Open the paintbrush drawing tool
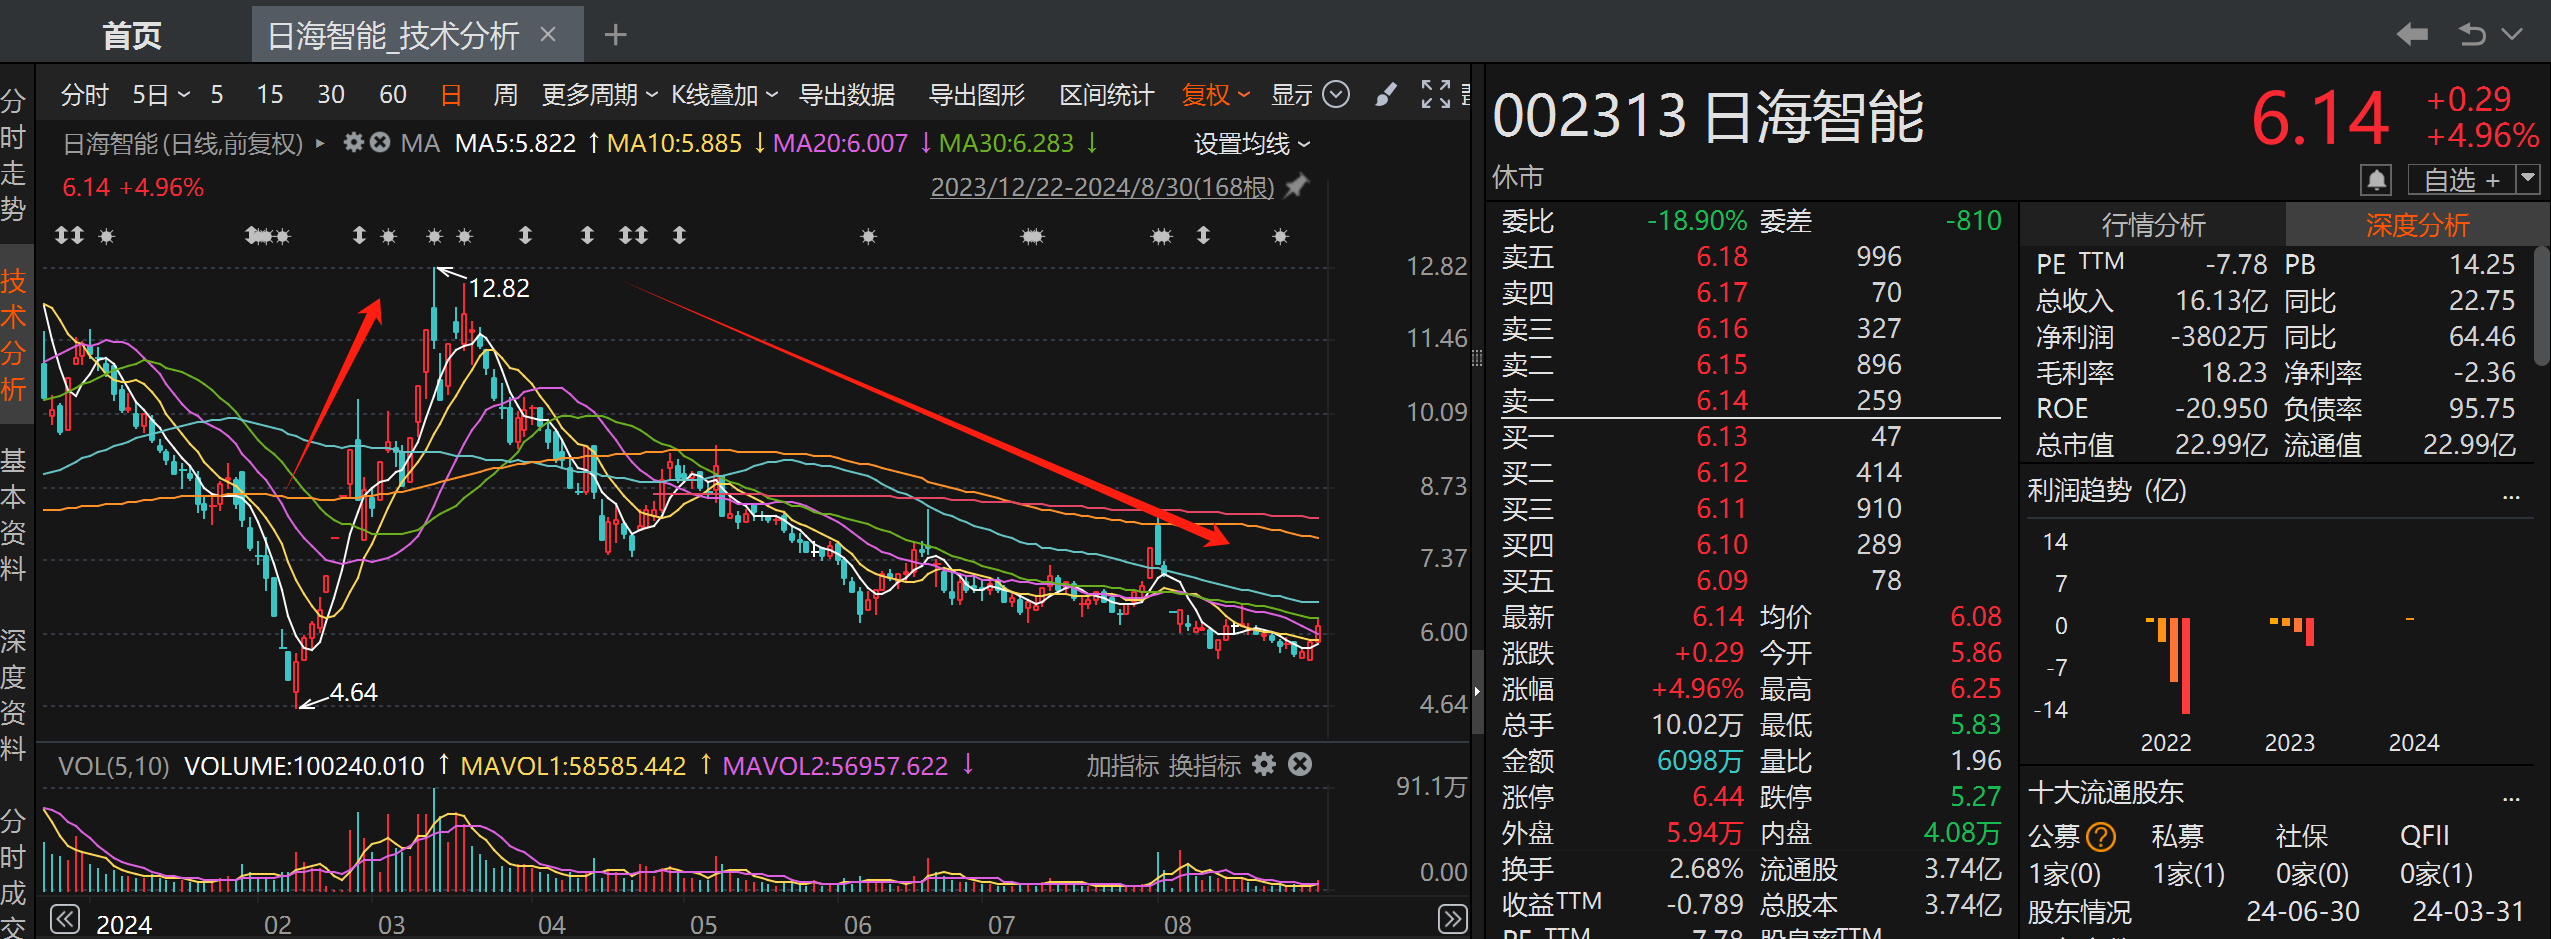The image size is (2551, 939). [x=1386, y=95]
